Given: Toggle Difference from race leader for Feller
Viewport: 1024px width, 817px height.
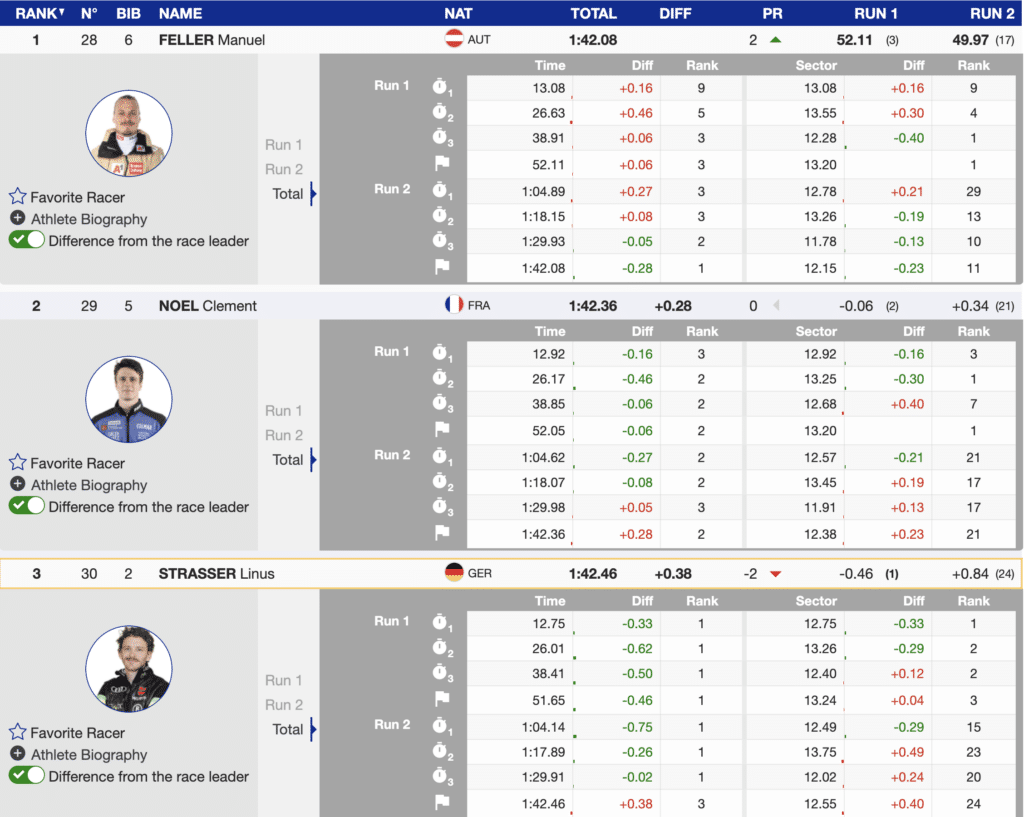Looking at the screenshot, I should 27,240.
